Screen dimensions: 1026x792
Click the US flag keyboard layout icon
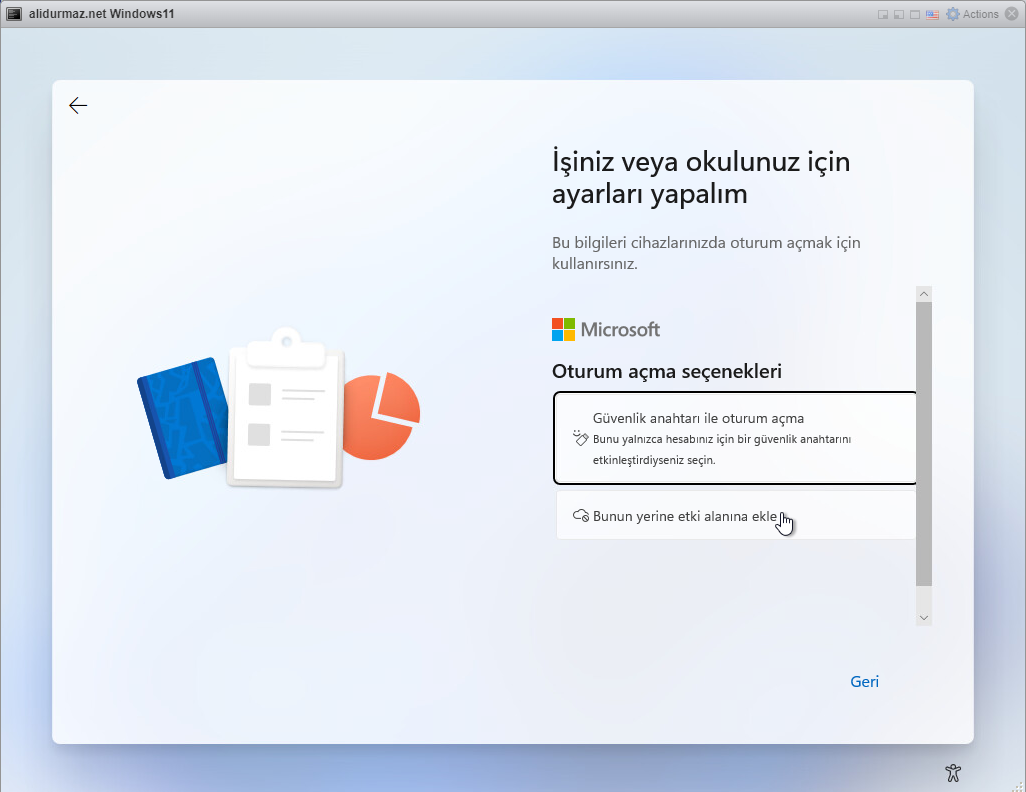[x=932, y=14]
